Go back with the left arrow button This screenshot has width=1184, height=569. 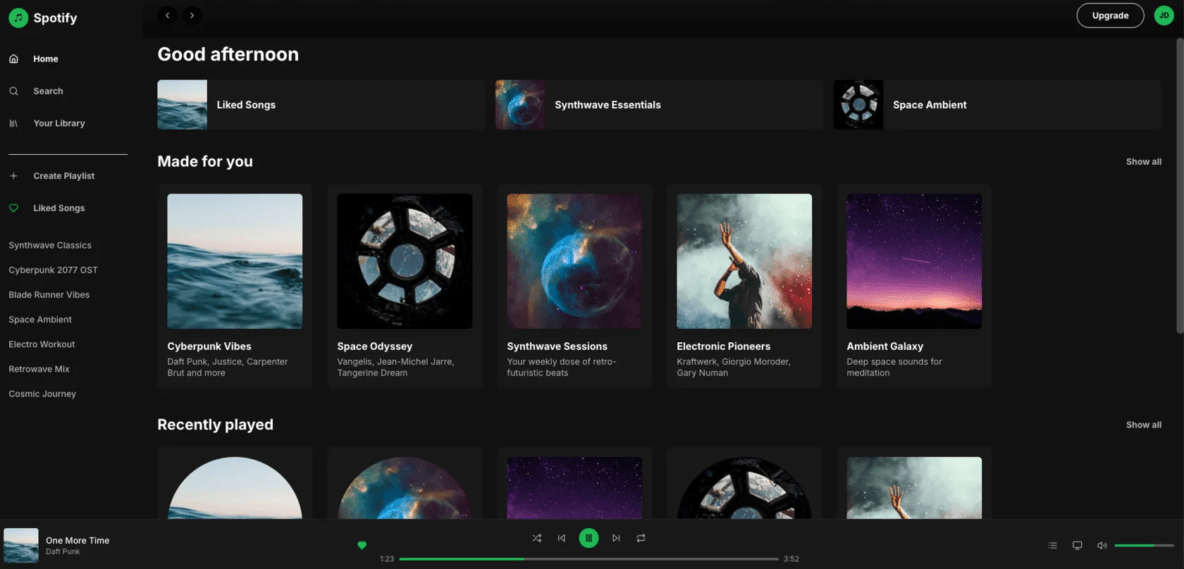168,14
